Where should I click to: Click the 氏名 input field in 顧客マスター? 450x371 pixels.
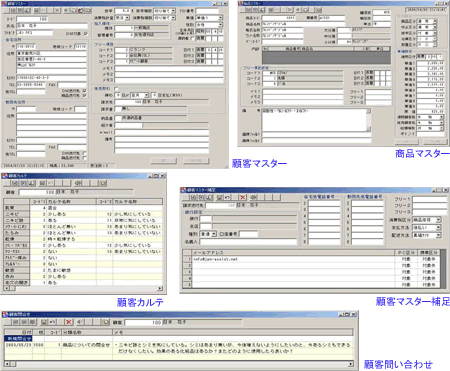52,26
